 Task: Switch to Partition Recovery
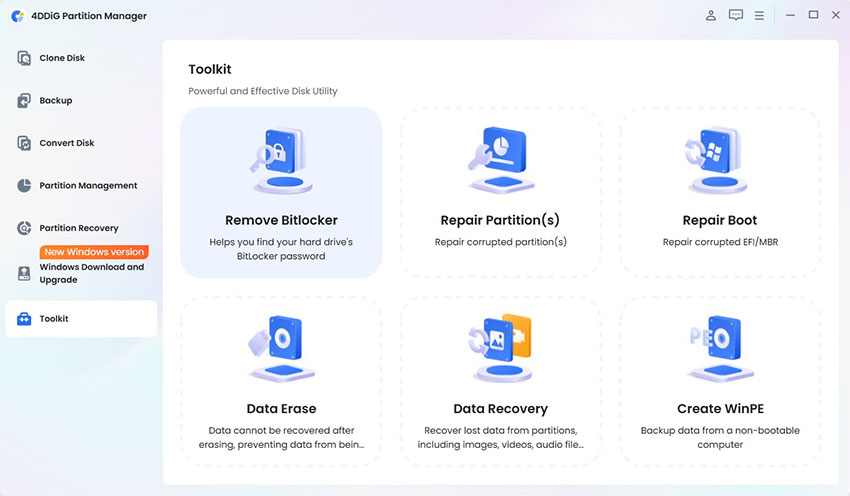tap(79, 228)
